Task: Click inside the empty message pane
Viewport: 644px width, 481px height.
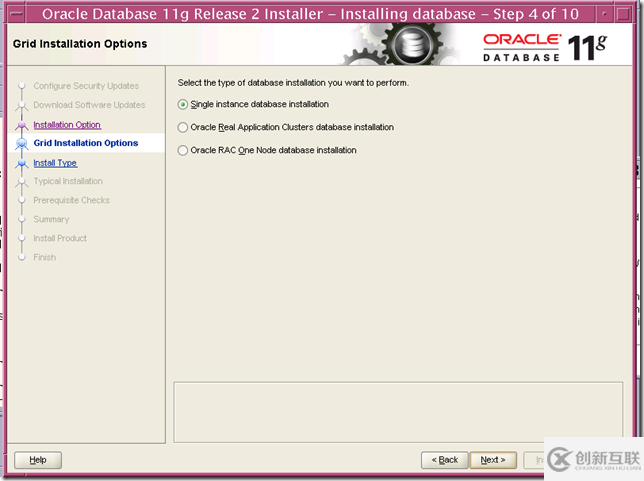Action: click(398, 412)
